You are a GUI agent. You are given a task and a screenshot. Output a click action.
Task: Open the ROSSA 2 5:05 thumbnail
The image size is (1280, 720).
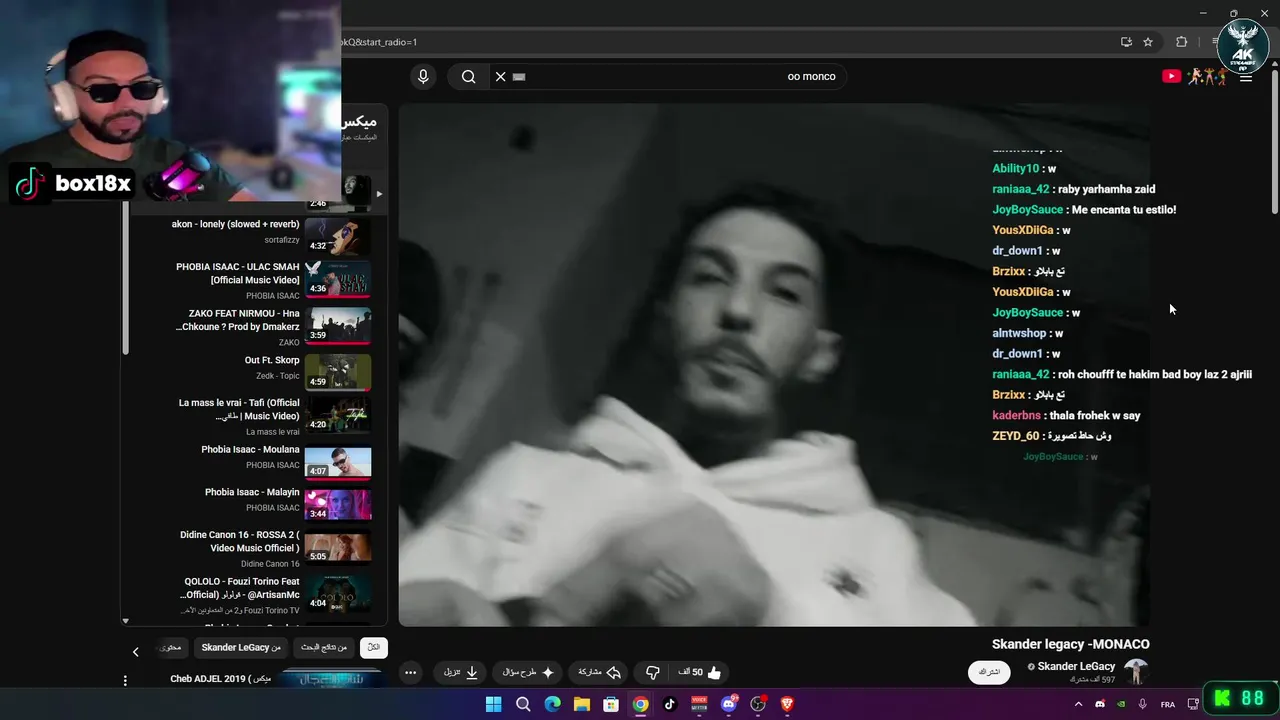click(338, 547)
